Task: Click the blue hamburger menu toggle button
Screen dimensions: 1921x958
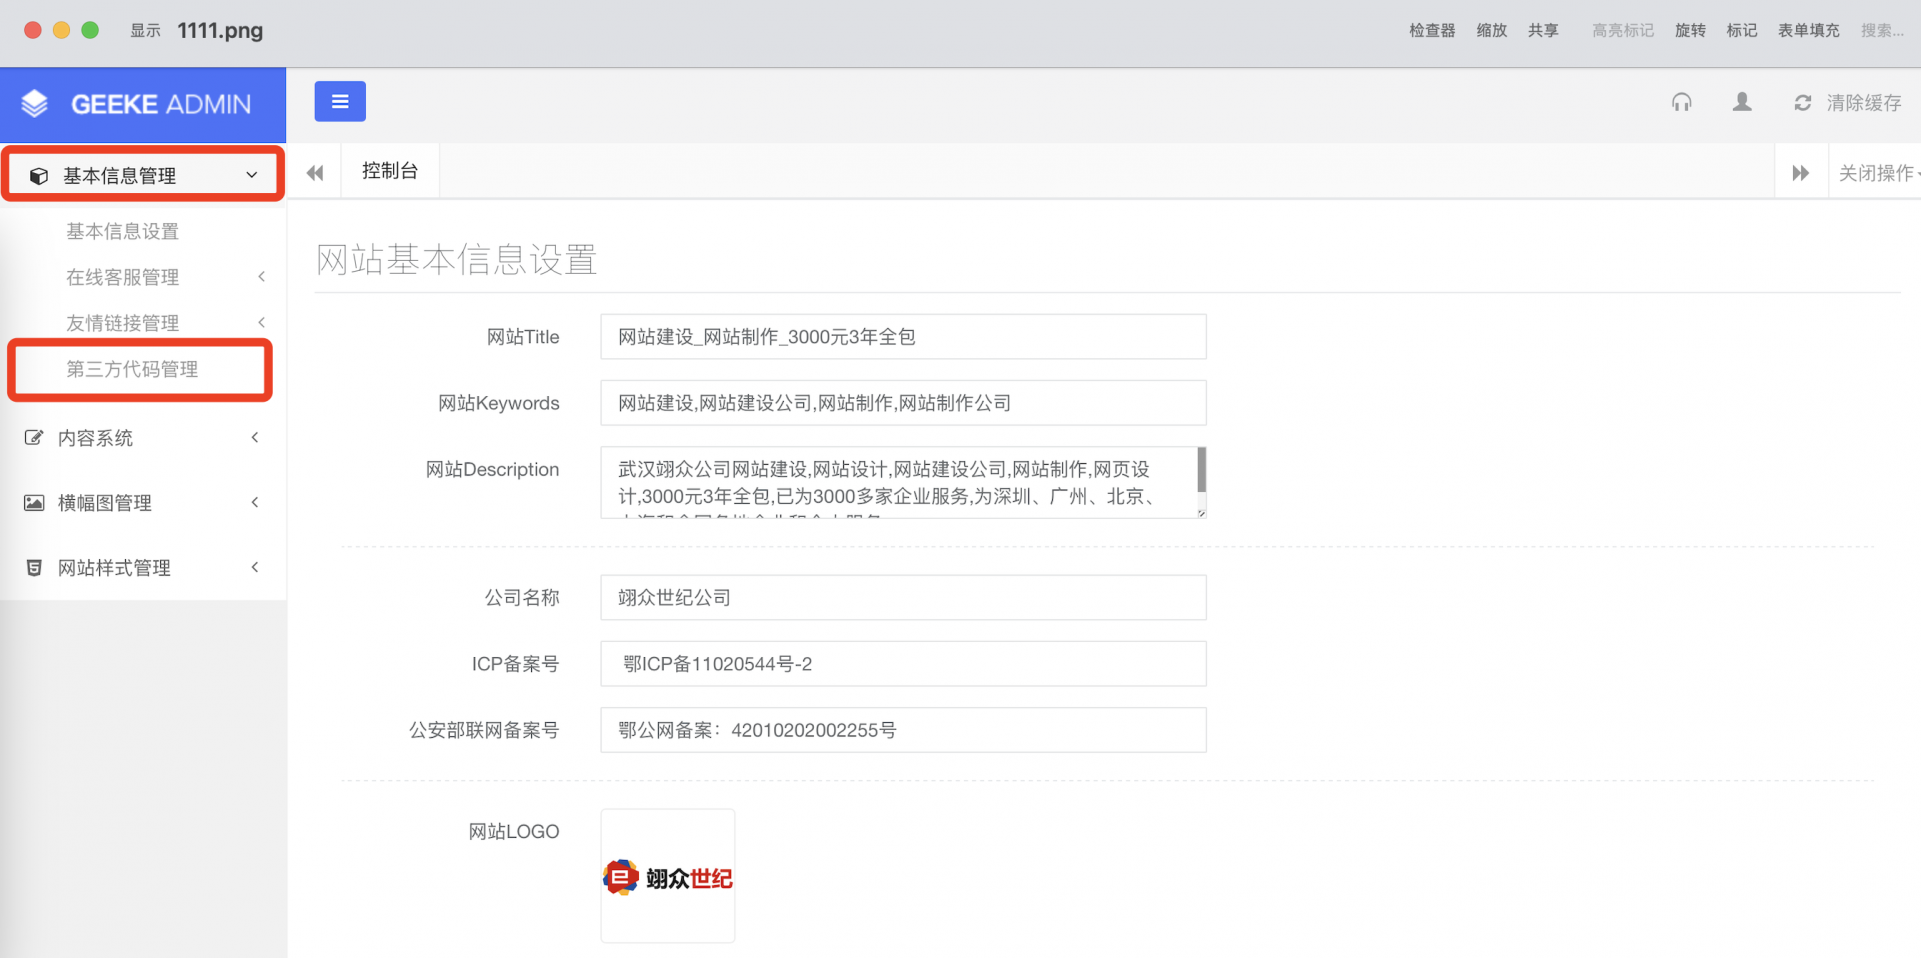Action: click(340, 102)
